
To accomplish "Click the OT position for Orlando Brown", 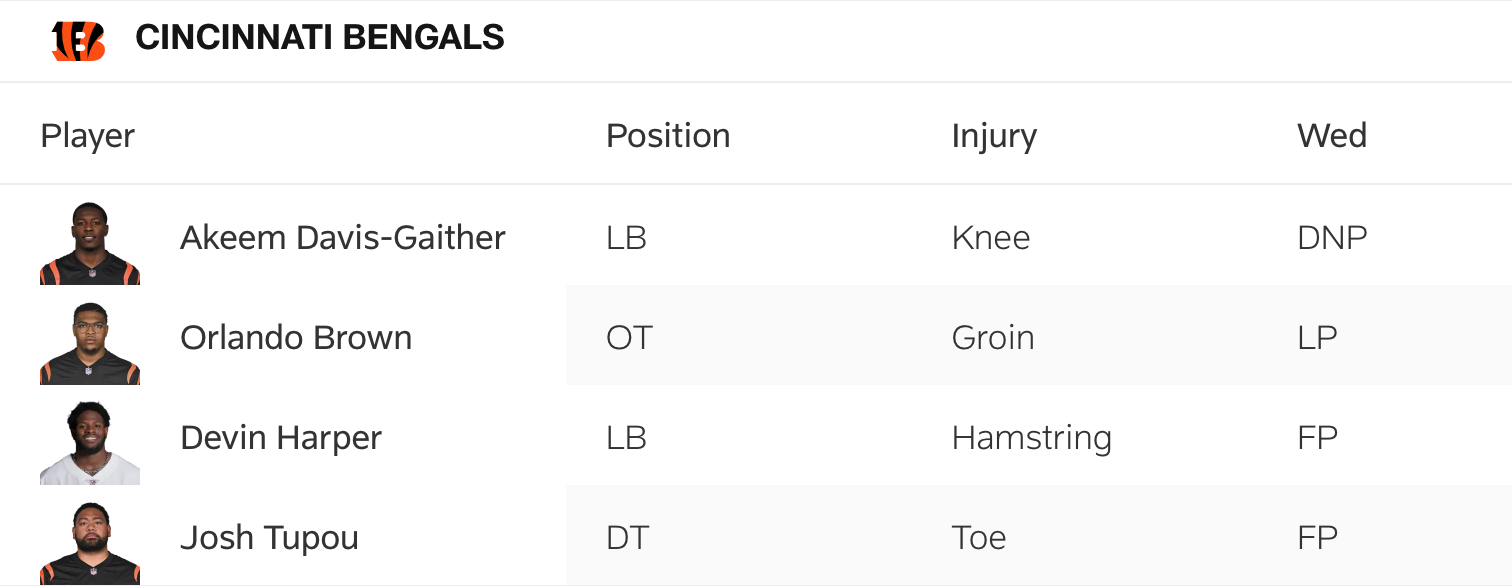I will (x=629, y=338).
